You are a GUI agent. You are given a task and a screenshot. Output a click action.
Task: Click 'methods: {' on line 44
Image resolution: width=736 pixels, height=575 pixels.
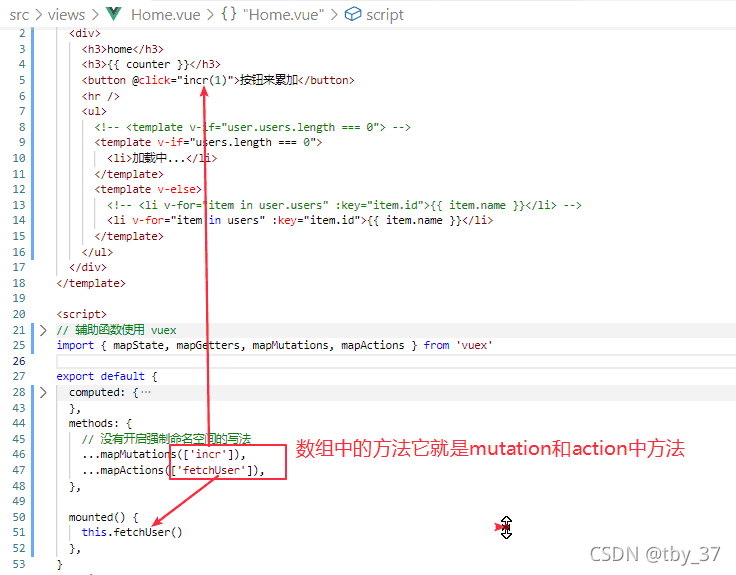tap(100, 423)
